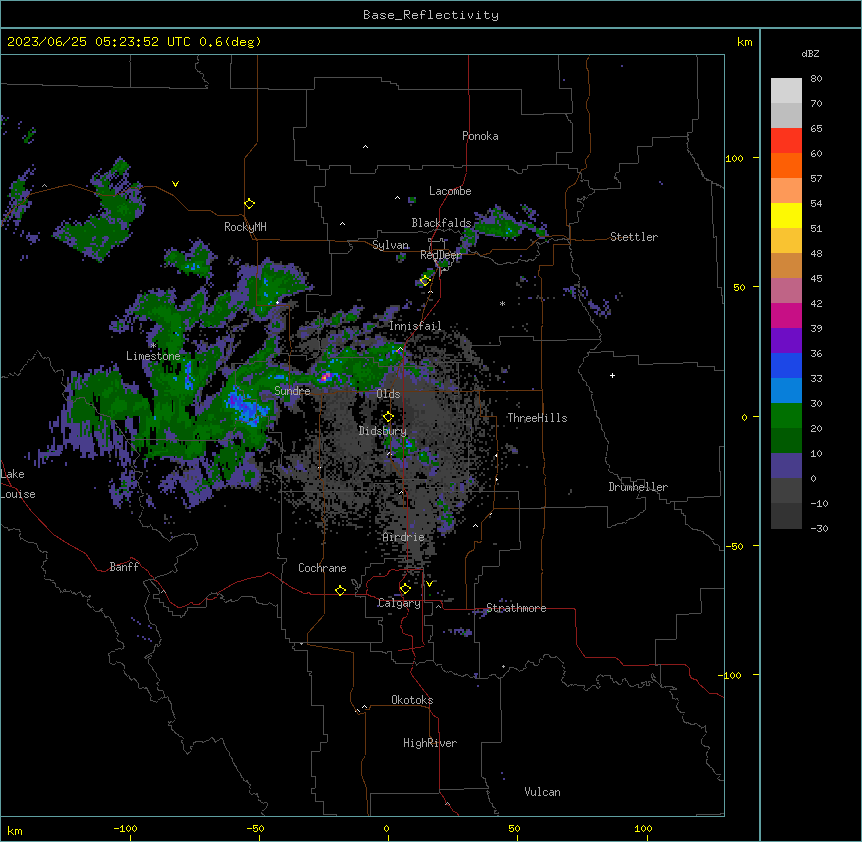Click the yellow V marker northwest of RockyMH

click(x=175, y=184)
